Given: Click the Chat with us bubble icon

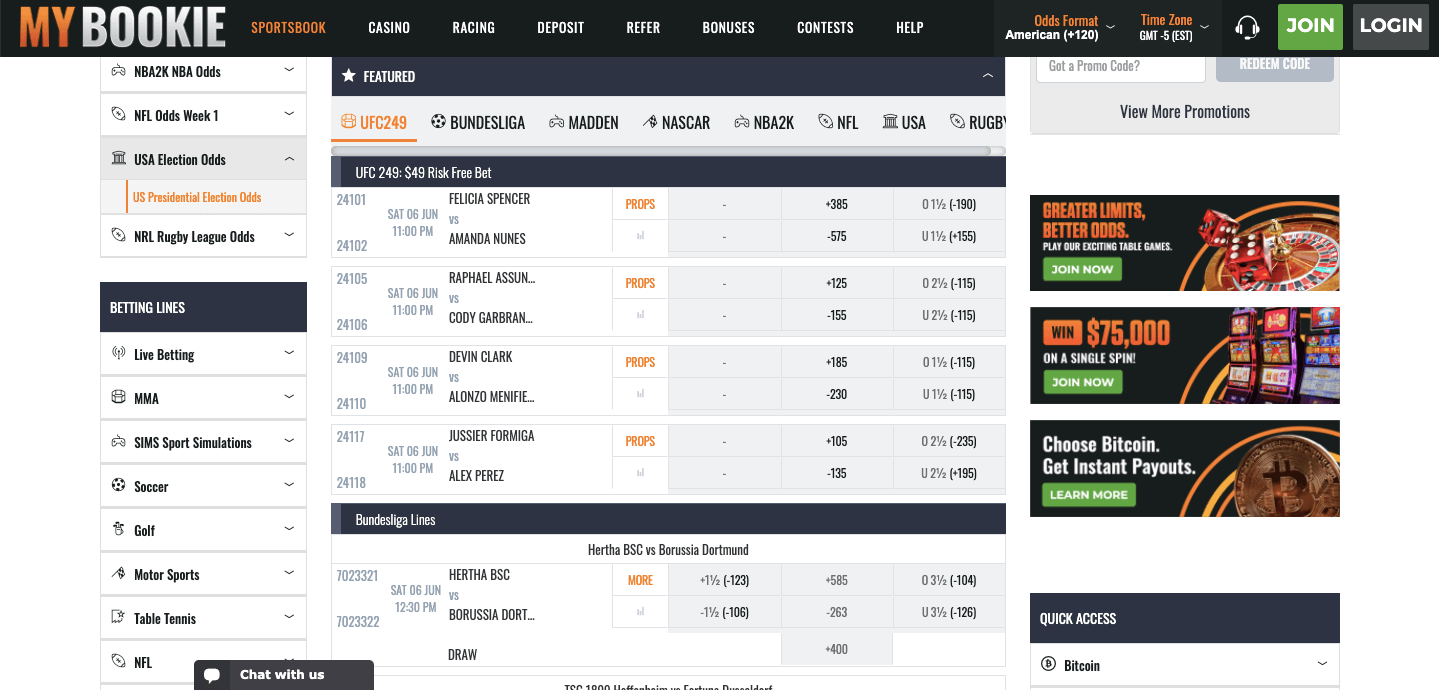Looking at the screenshot, I should pyautogui.click(x=213, y=675).
